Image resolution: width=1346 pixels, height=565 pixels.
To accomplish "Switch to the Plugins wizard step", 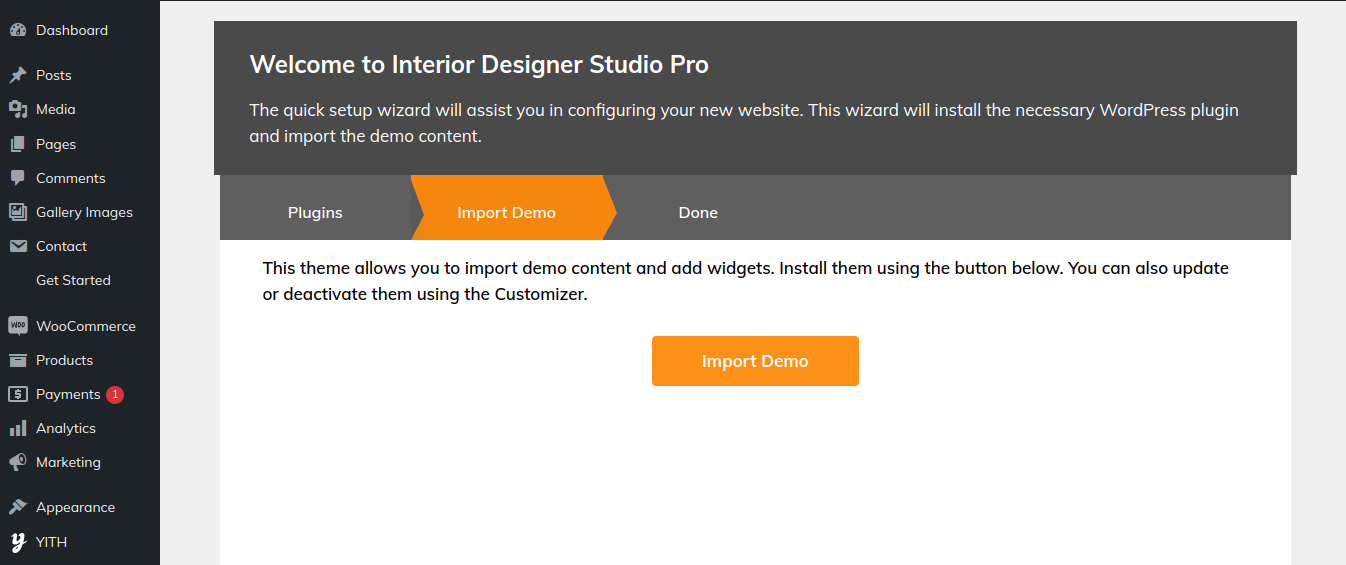I will point(315,212).
